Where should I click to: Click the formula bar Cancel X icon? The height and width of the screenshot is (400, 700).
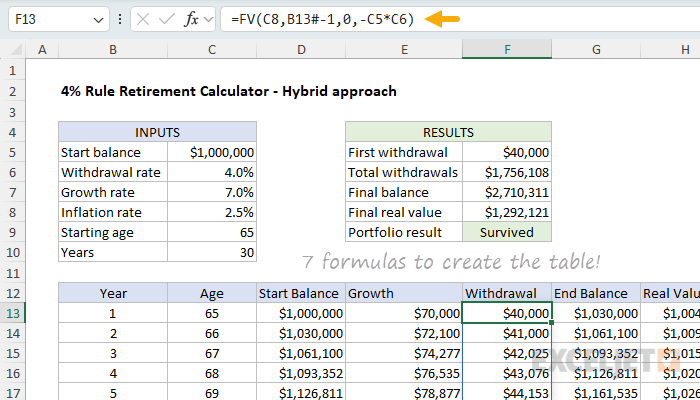point(143,19)
